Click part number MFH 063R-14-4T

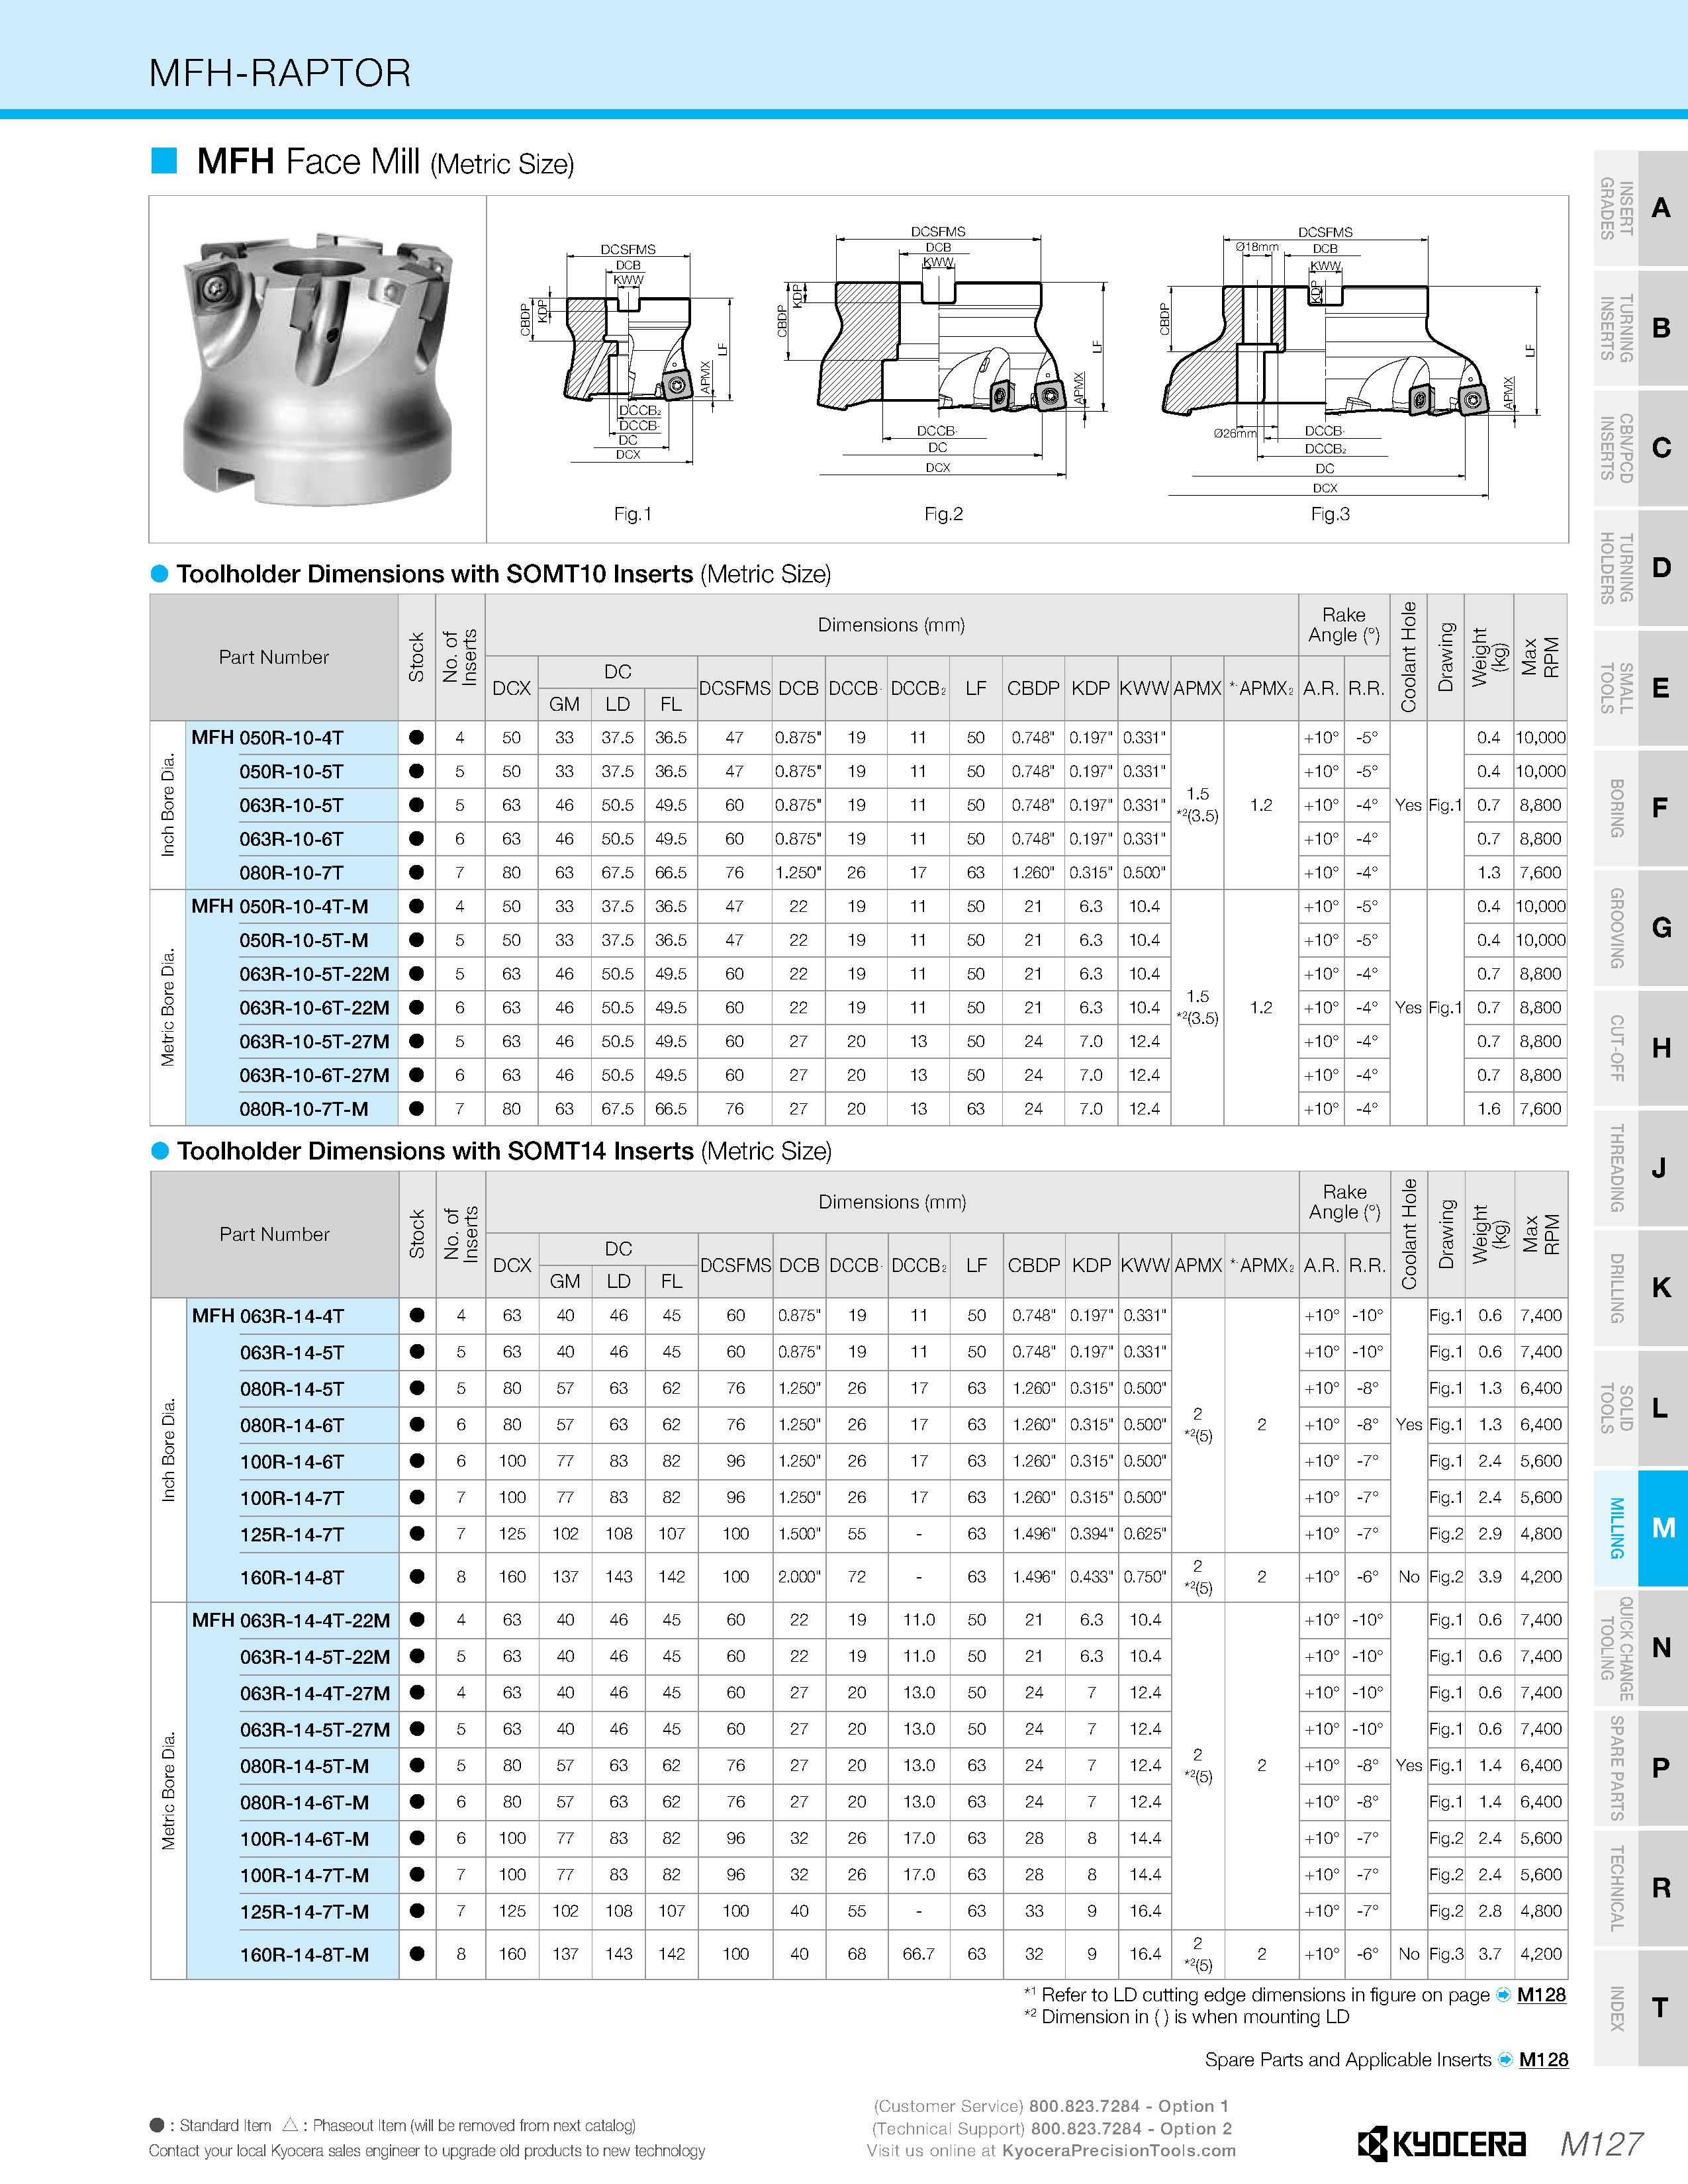coord(268,1316)
